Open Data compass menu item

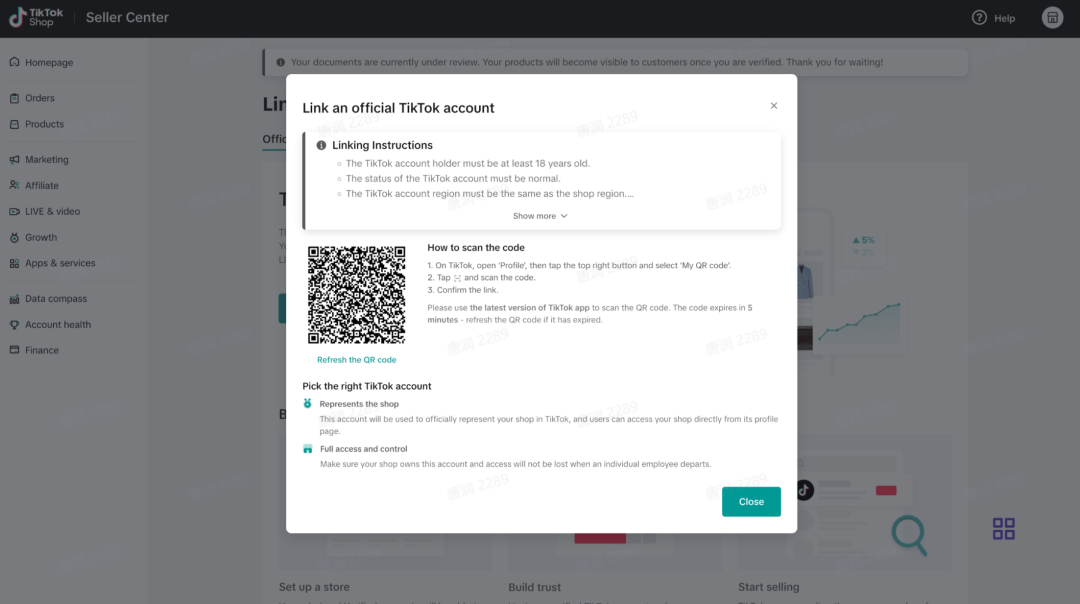(x=56, y=298)
